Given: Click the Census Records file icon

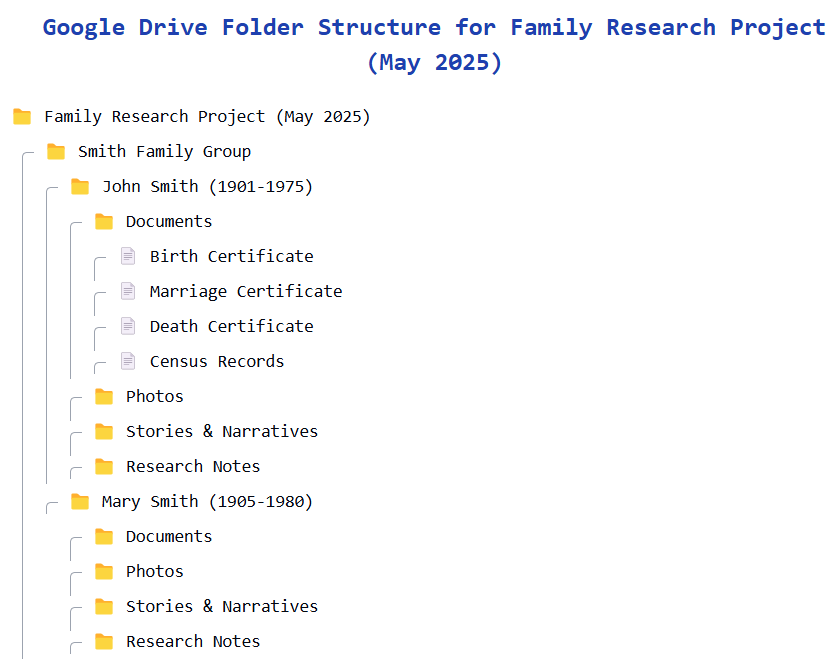Looking at the screenshot, I should pyautogui.click(x=128, y=361).
